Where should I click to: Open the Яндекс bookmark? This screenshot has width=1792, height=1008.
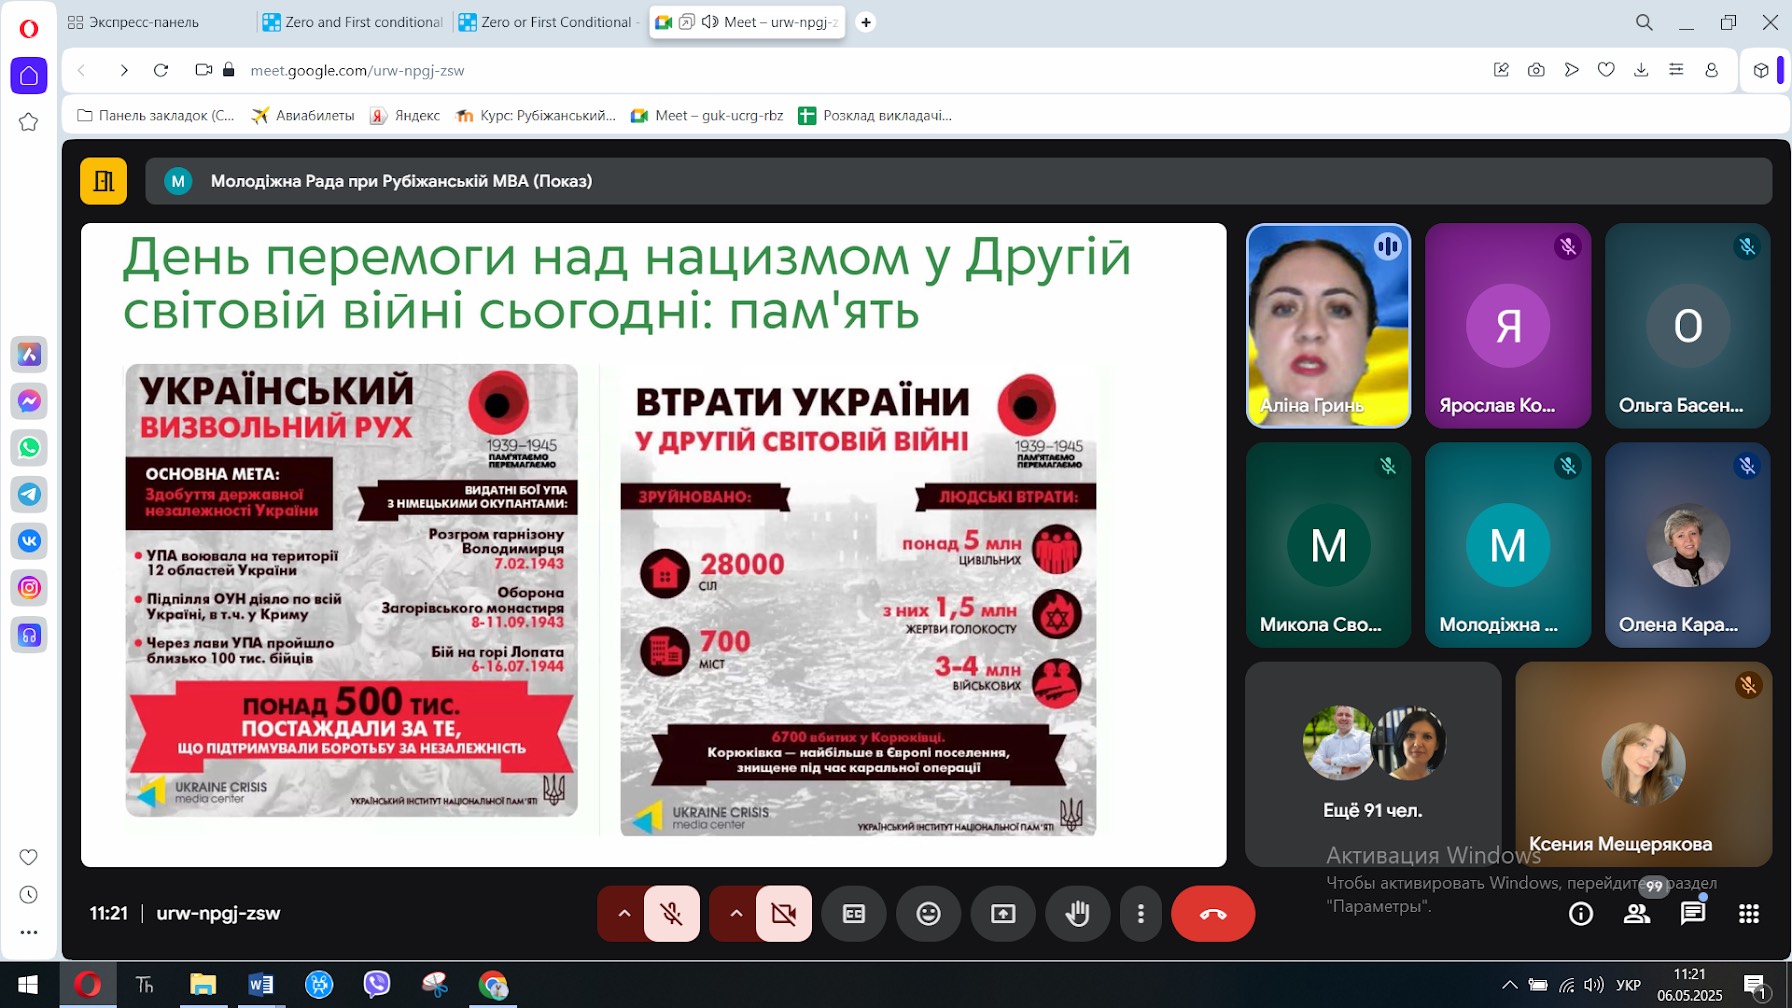pyautogui.click(x=405, y=115)
